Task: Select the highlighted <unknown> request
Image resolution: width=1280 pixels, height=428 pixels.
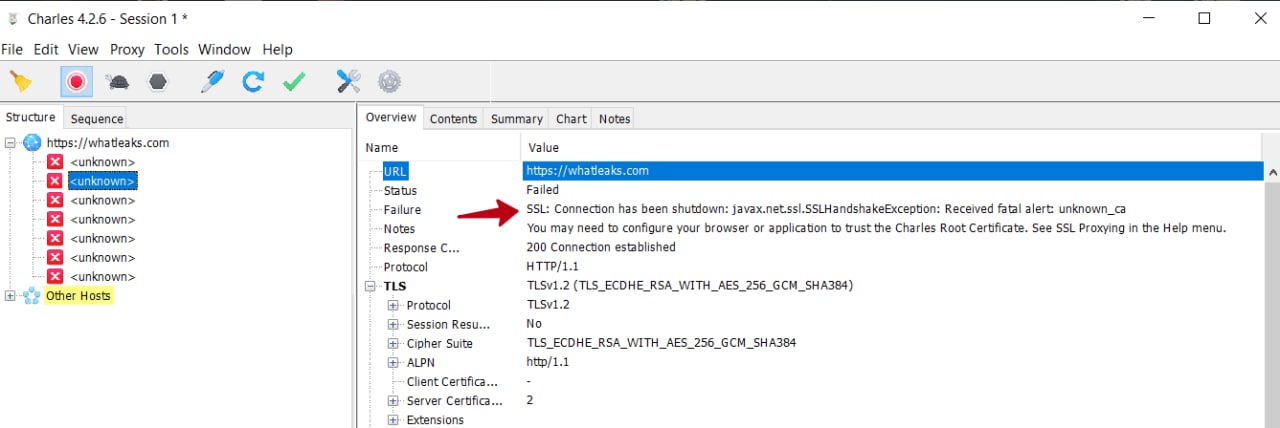Action: [x=102, y=181]
